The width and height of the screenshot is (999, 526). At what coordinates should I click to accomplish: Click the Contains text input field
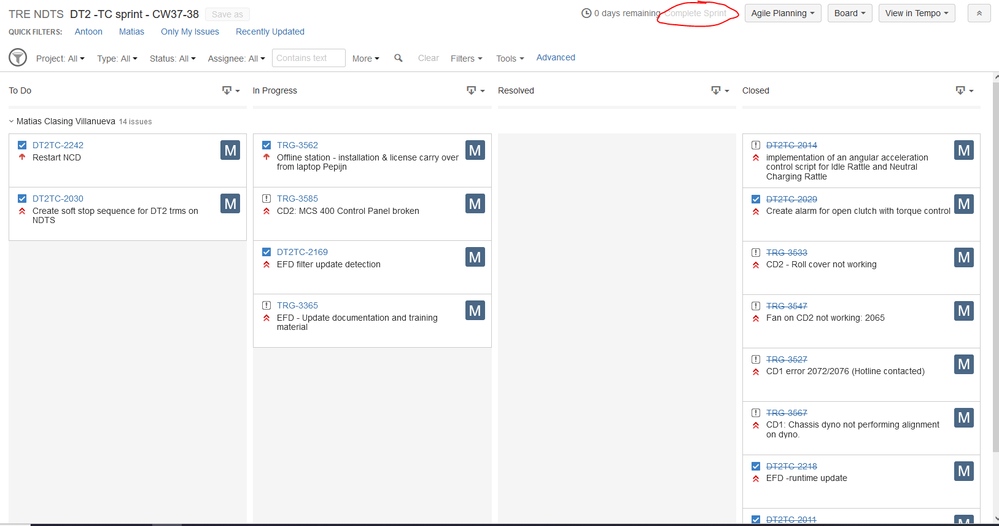[x=308, y=58]
